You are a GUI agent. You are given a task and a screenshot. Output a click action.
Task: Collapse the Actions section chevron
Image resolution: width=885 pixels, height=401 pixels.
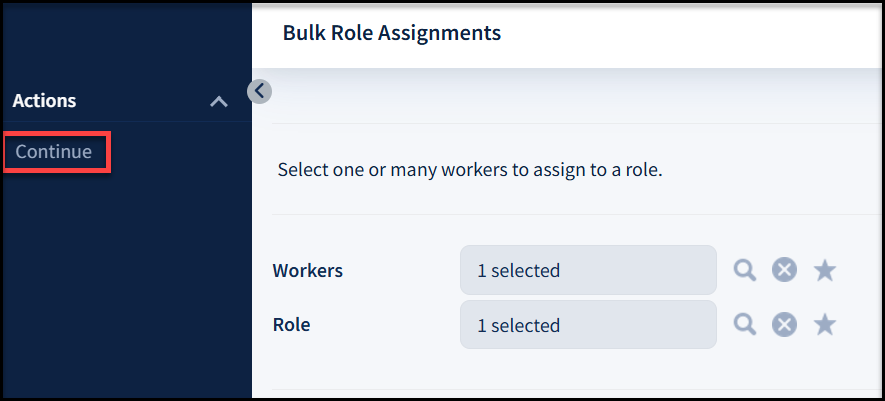tap(219, 101)
